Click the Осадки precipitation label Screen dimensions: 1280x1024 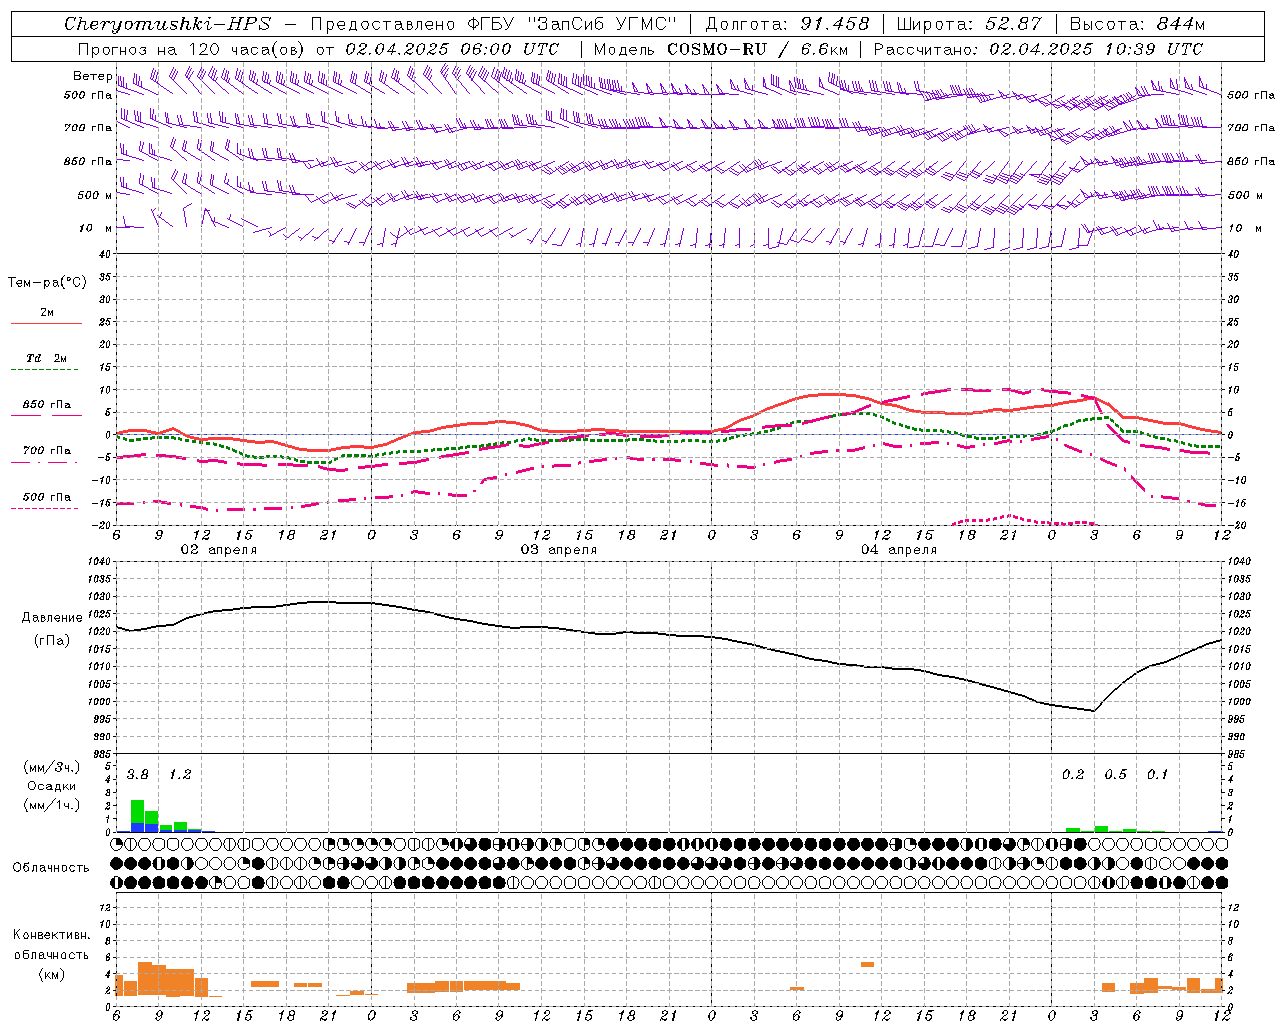[51, 786]
